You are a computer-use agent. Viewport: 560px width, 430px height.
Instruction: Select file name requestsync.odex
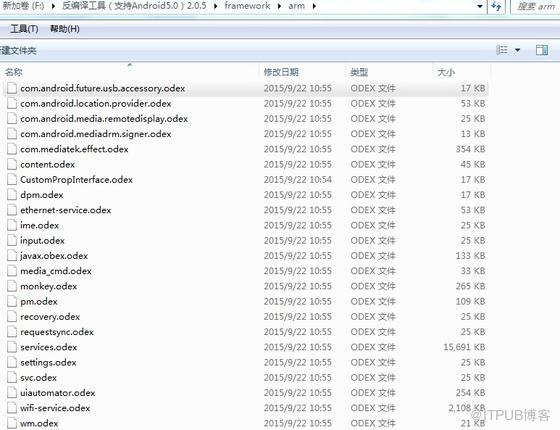pos(57,332)
